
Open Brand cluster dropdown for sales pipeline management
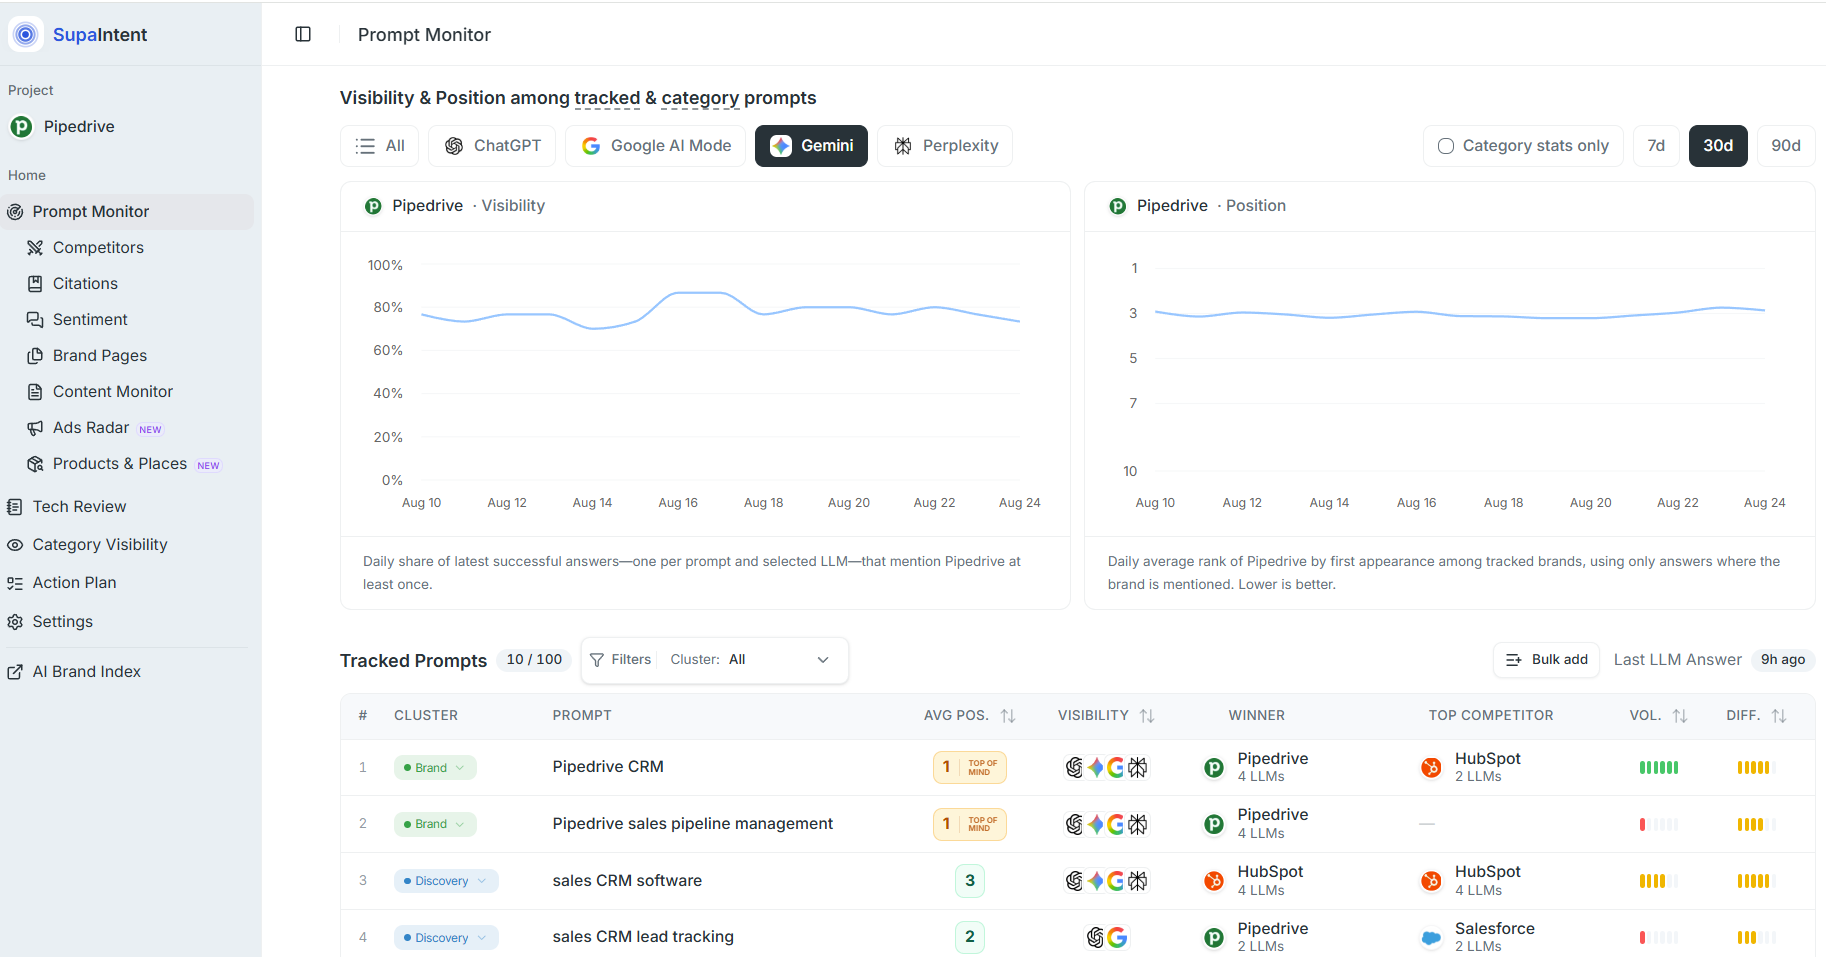435,825
